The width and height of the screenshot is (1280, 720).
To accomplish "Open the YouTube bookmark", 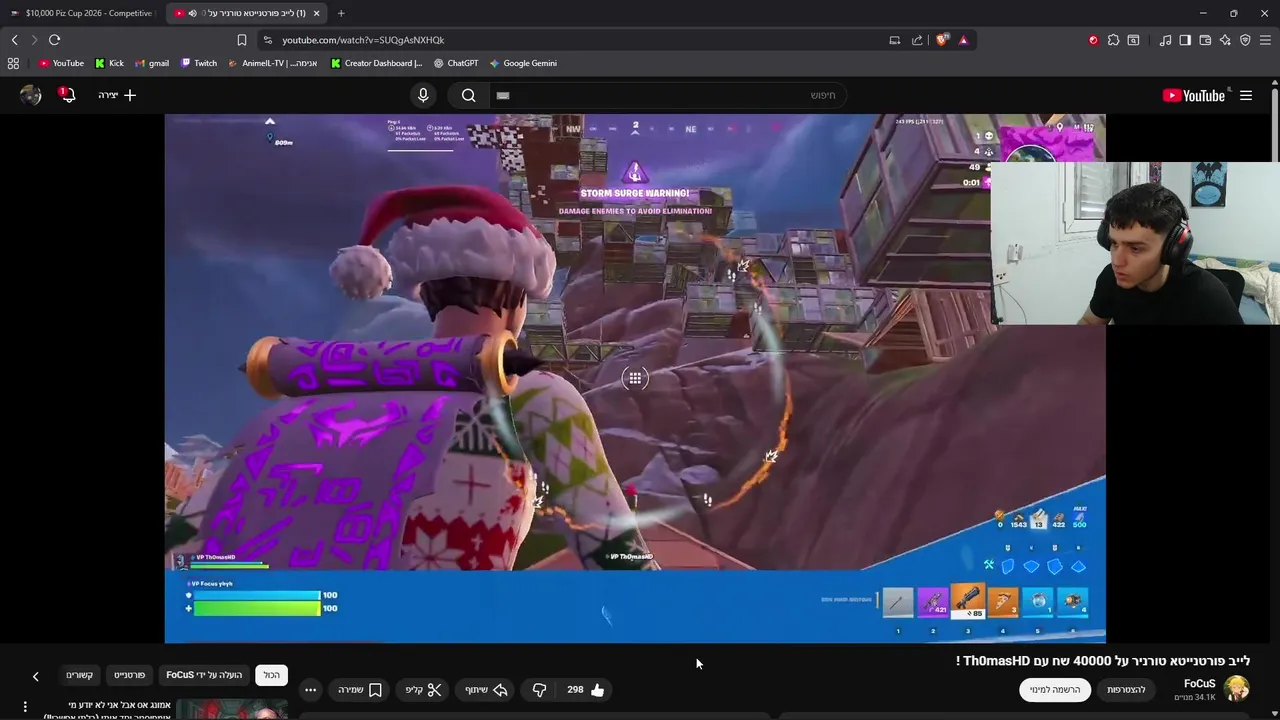I will (61, 63).
